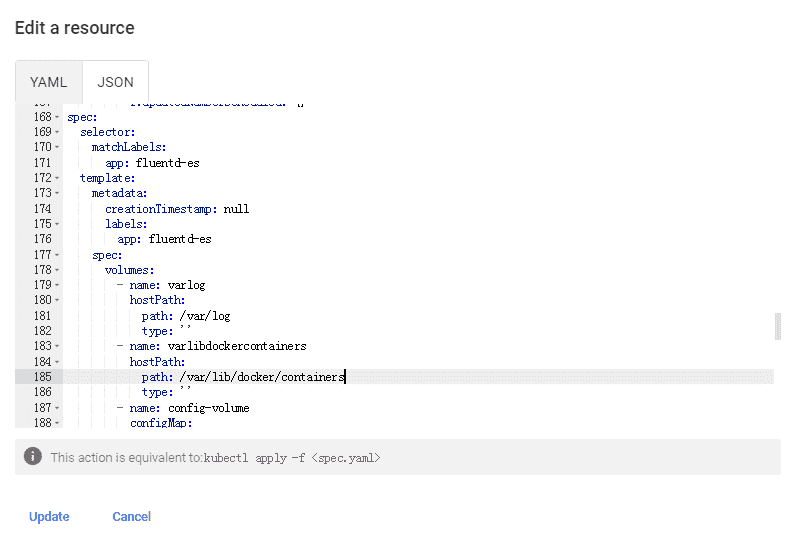Click the info icon beside kubectl hint
The width and height of the screenshot is (797, 535).
33,456
